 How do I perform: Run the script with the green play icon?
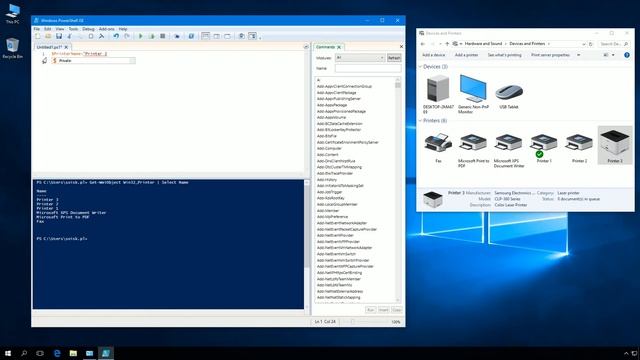pyautogui.click(x=141, y=36)
